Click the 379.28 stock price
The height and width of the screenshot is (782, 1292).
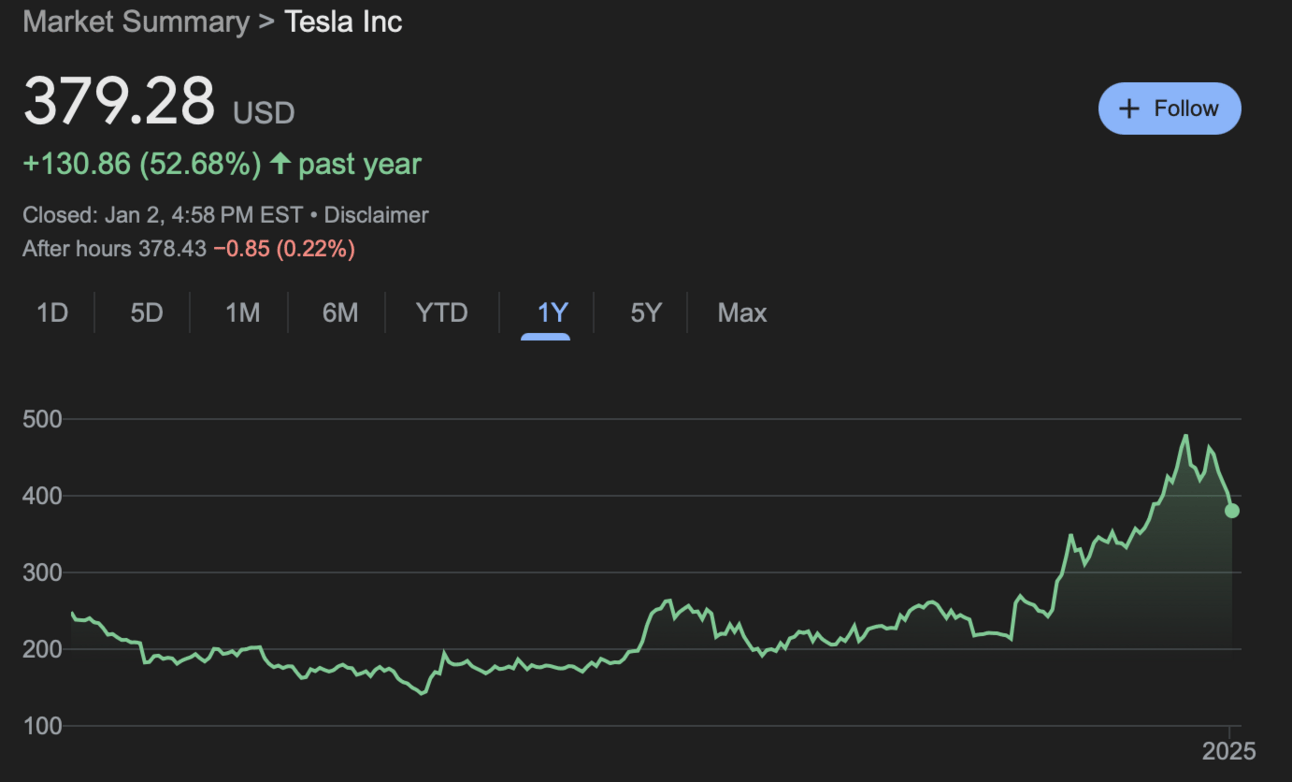click(118, 101)
